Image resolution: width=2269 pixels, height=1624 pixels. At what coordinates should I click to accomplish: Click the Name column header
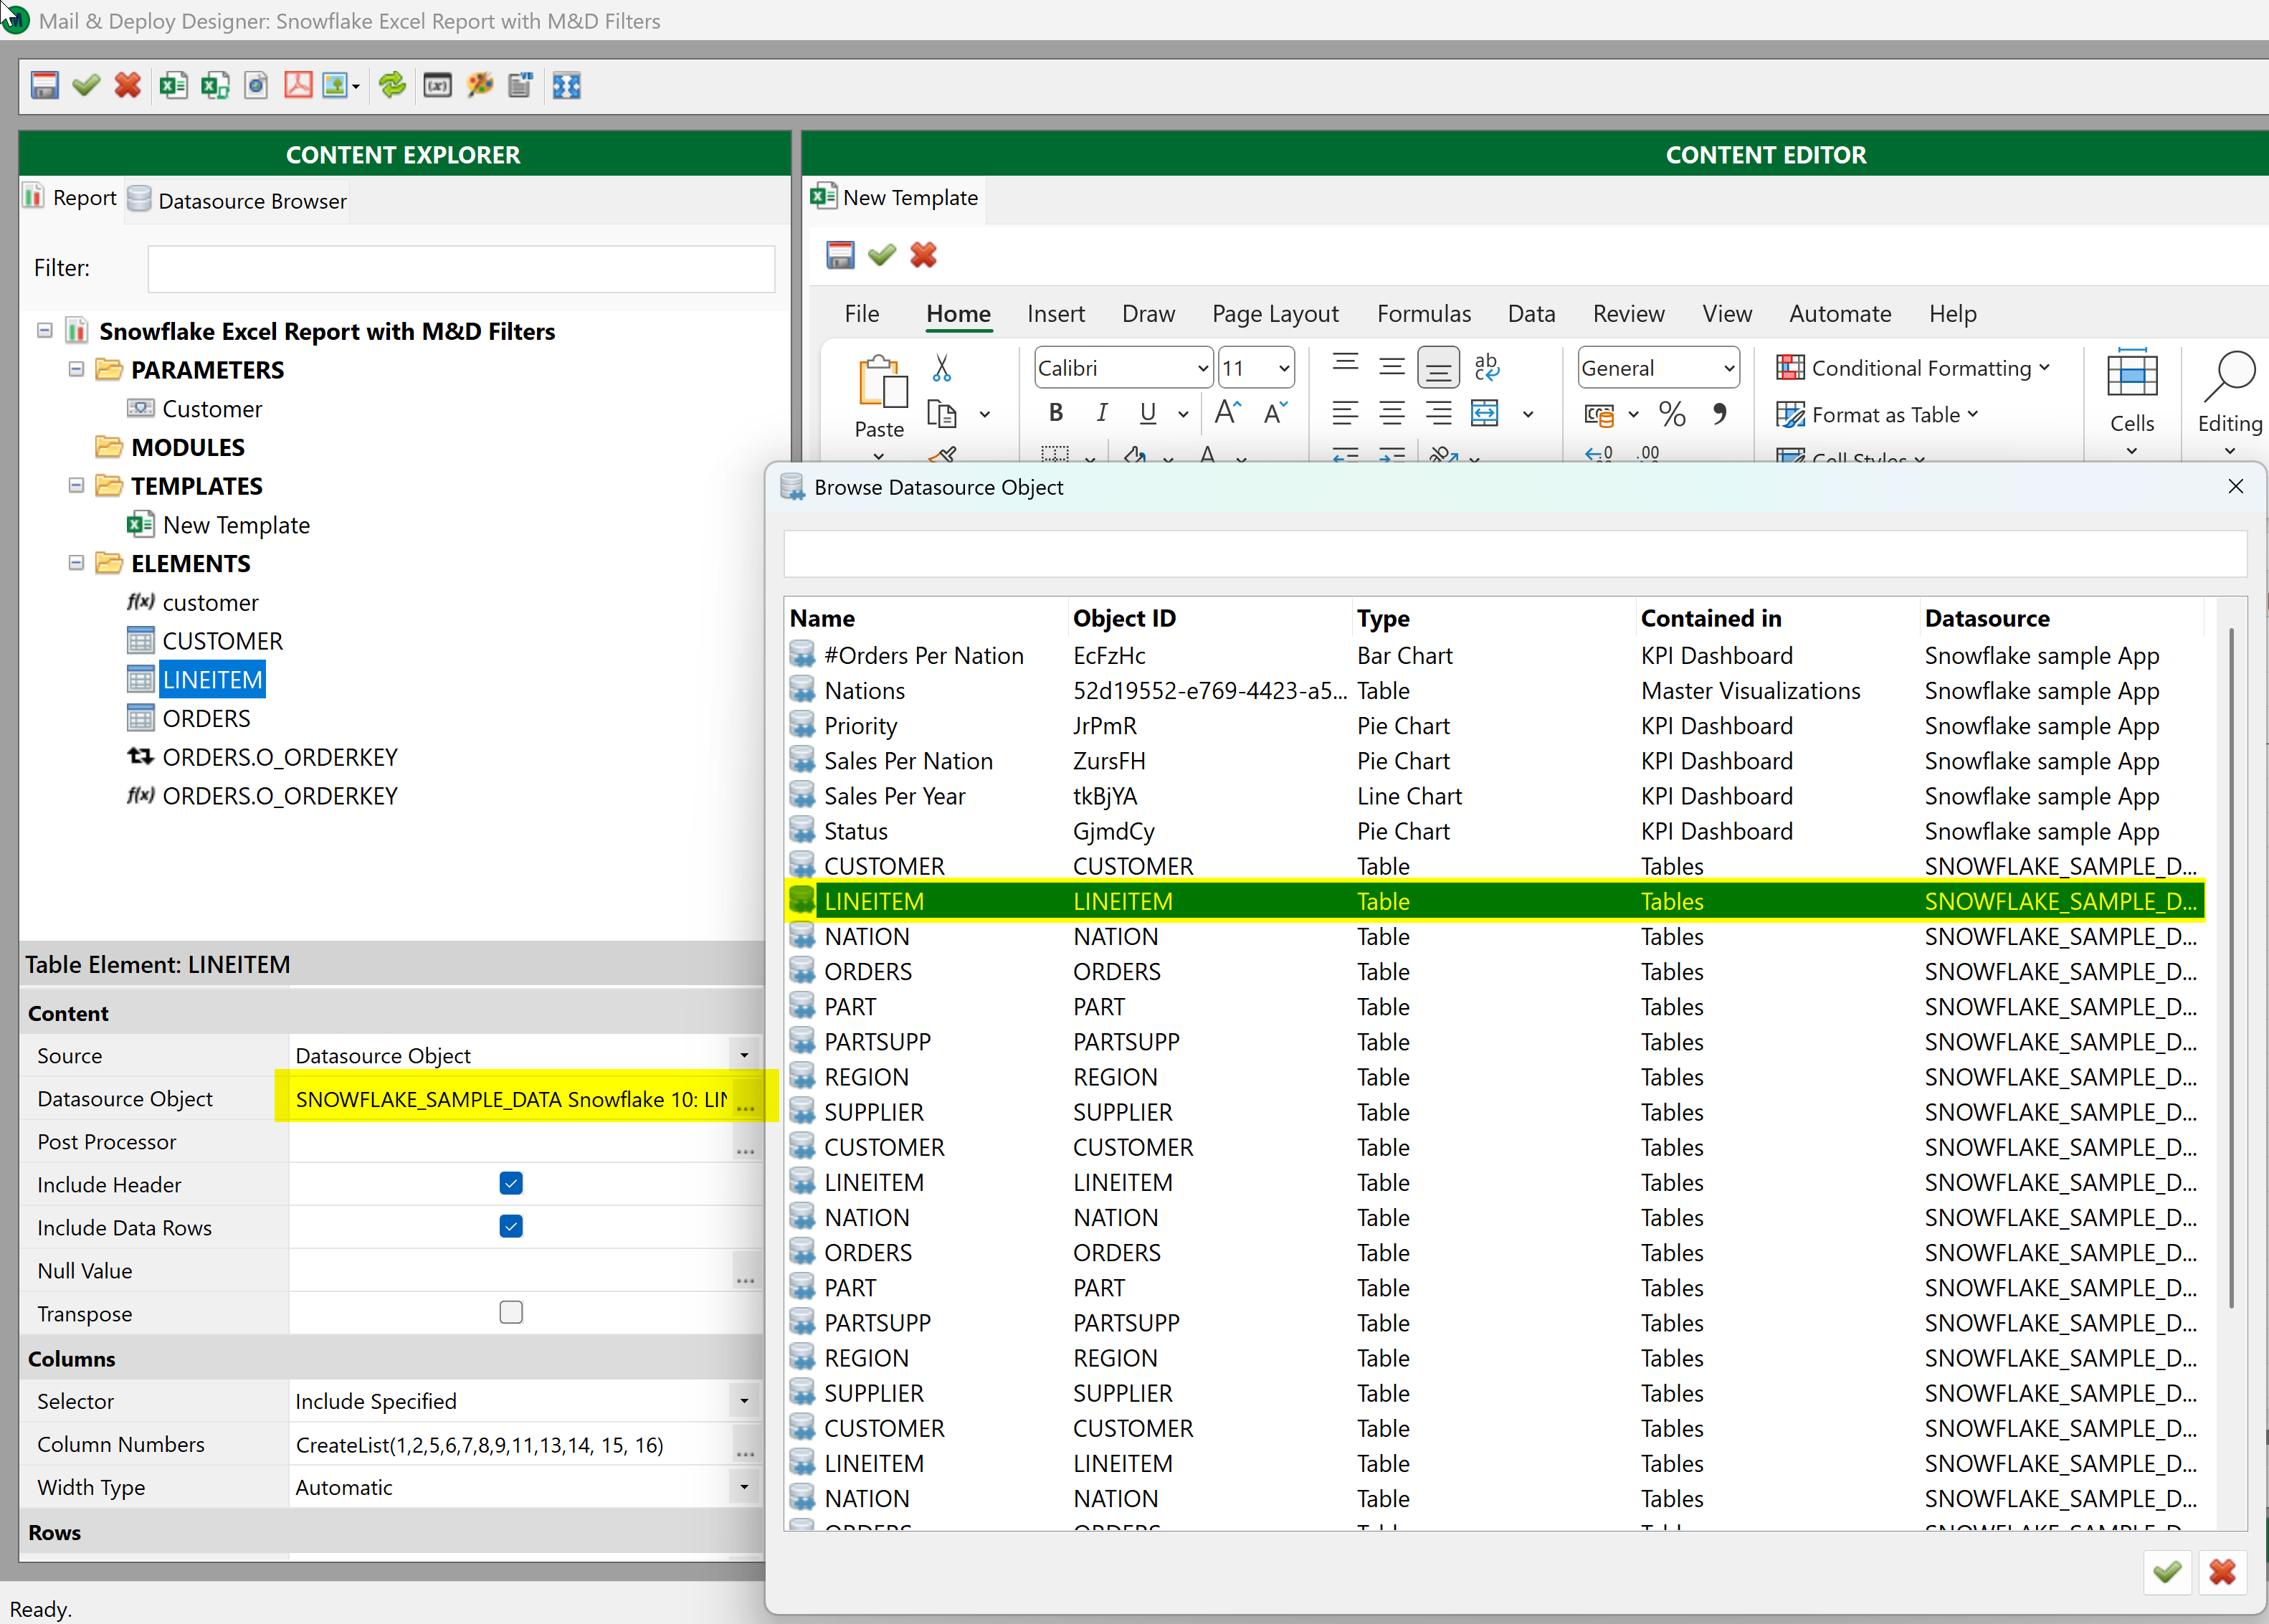coord(926,618)
